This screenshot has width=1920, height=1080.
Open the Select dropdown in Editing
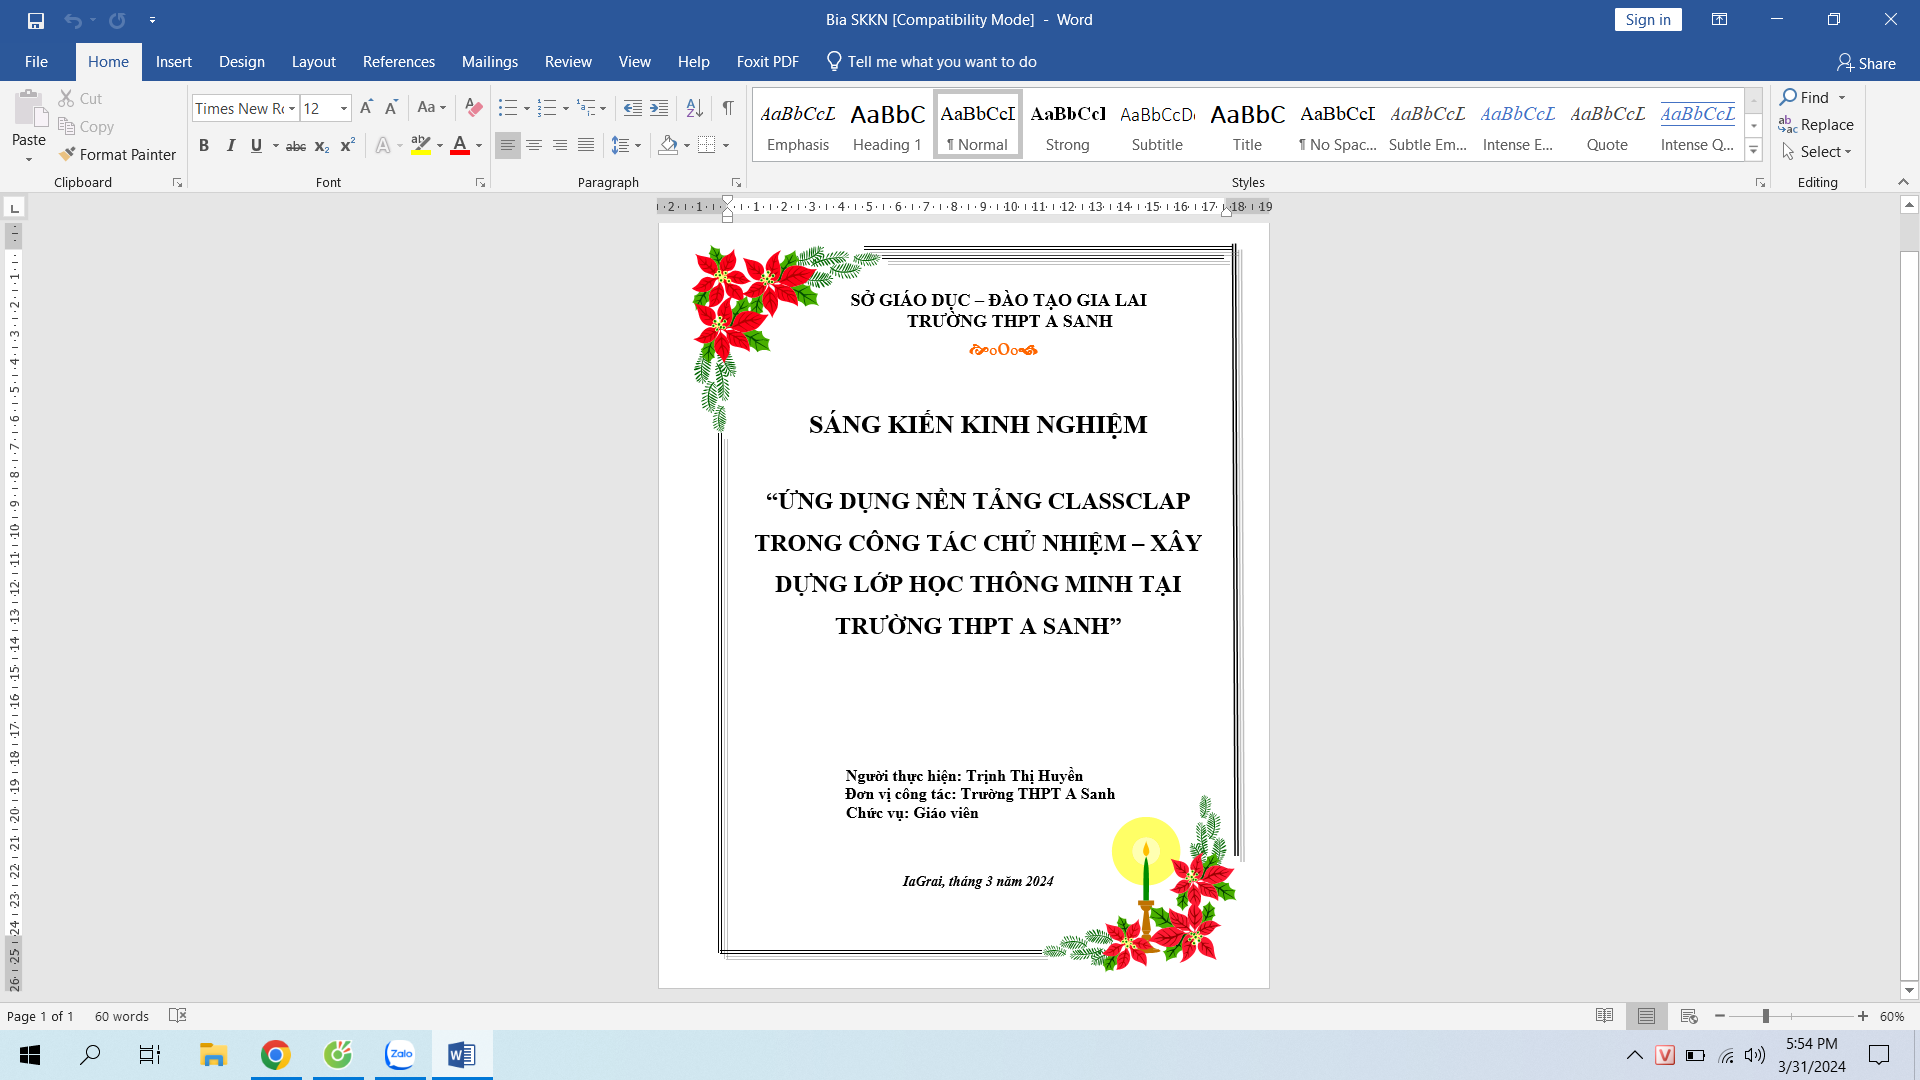(1817, 152)
